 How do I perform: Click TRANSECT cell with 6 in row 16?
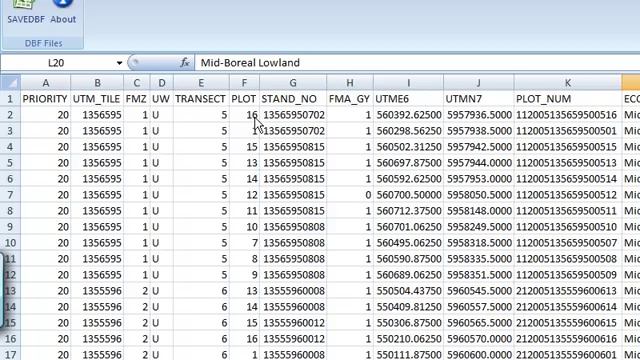201,339
